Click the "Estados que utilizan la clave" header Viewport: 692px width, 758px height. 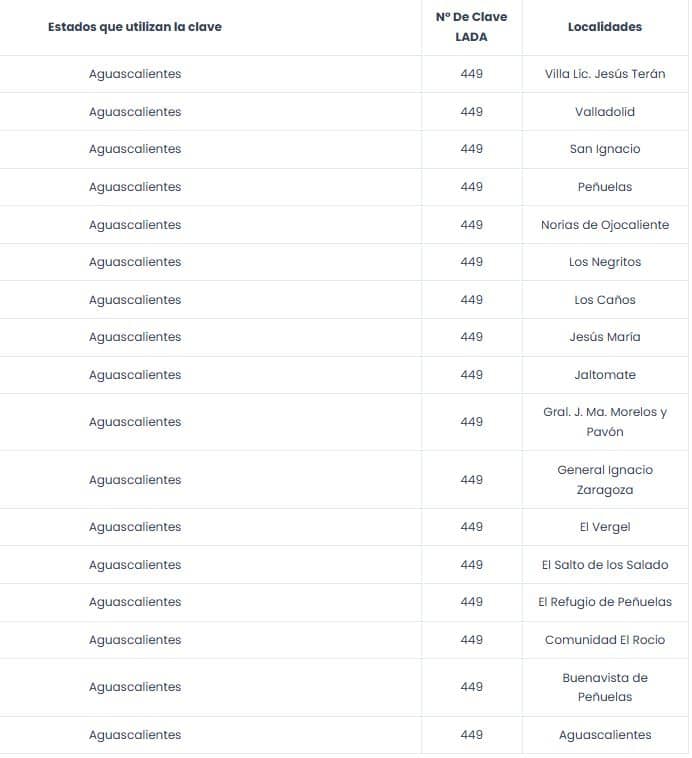pyautogui.click(x=135, y=27)
